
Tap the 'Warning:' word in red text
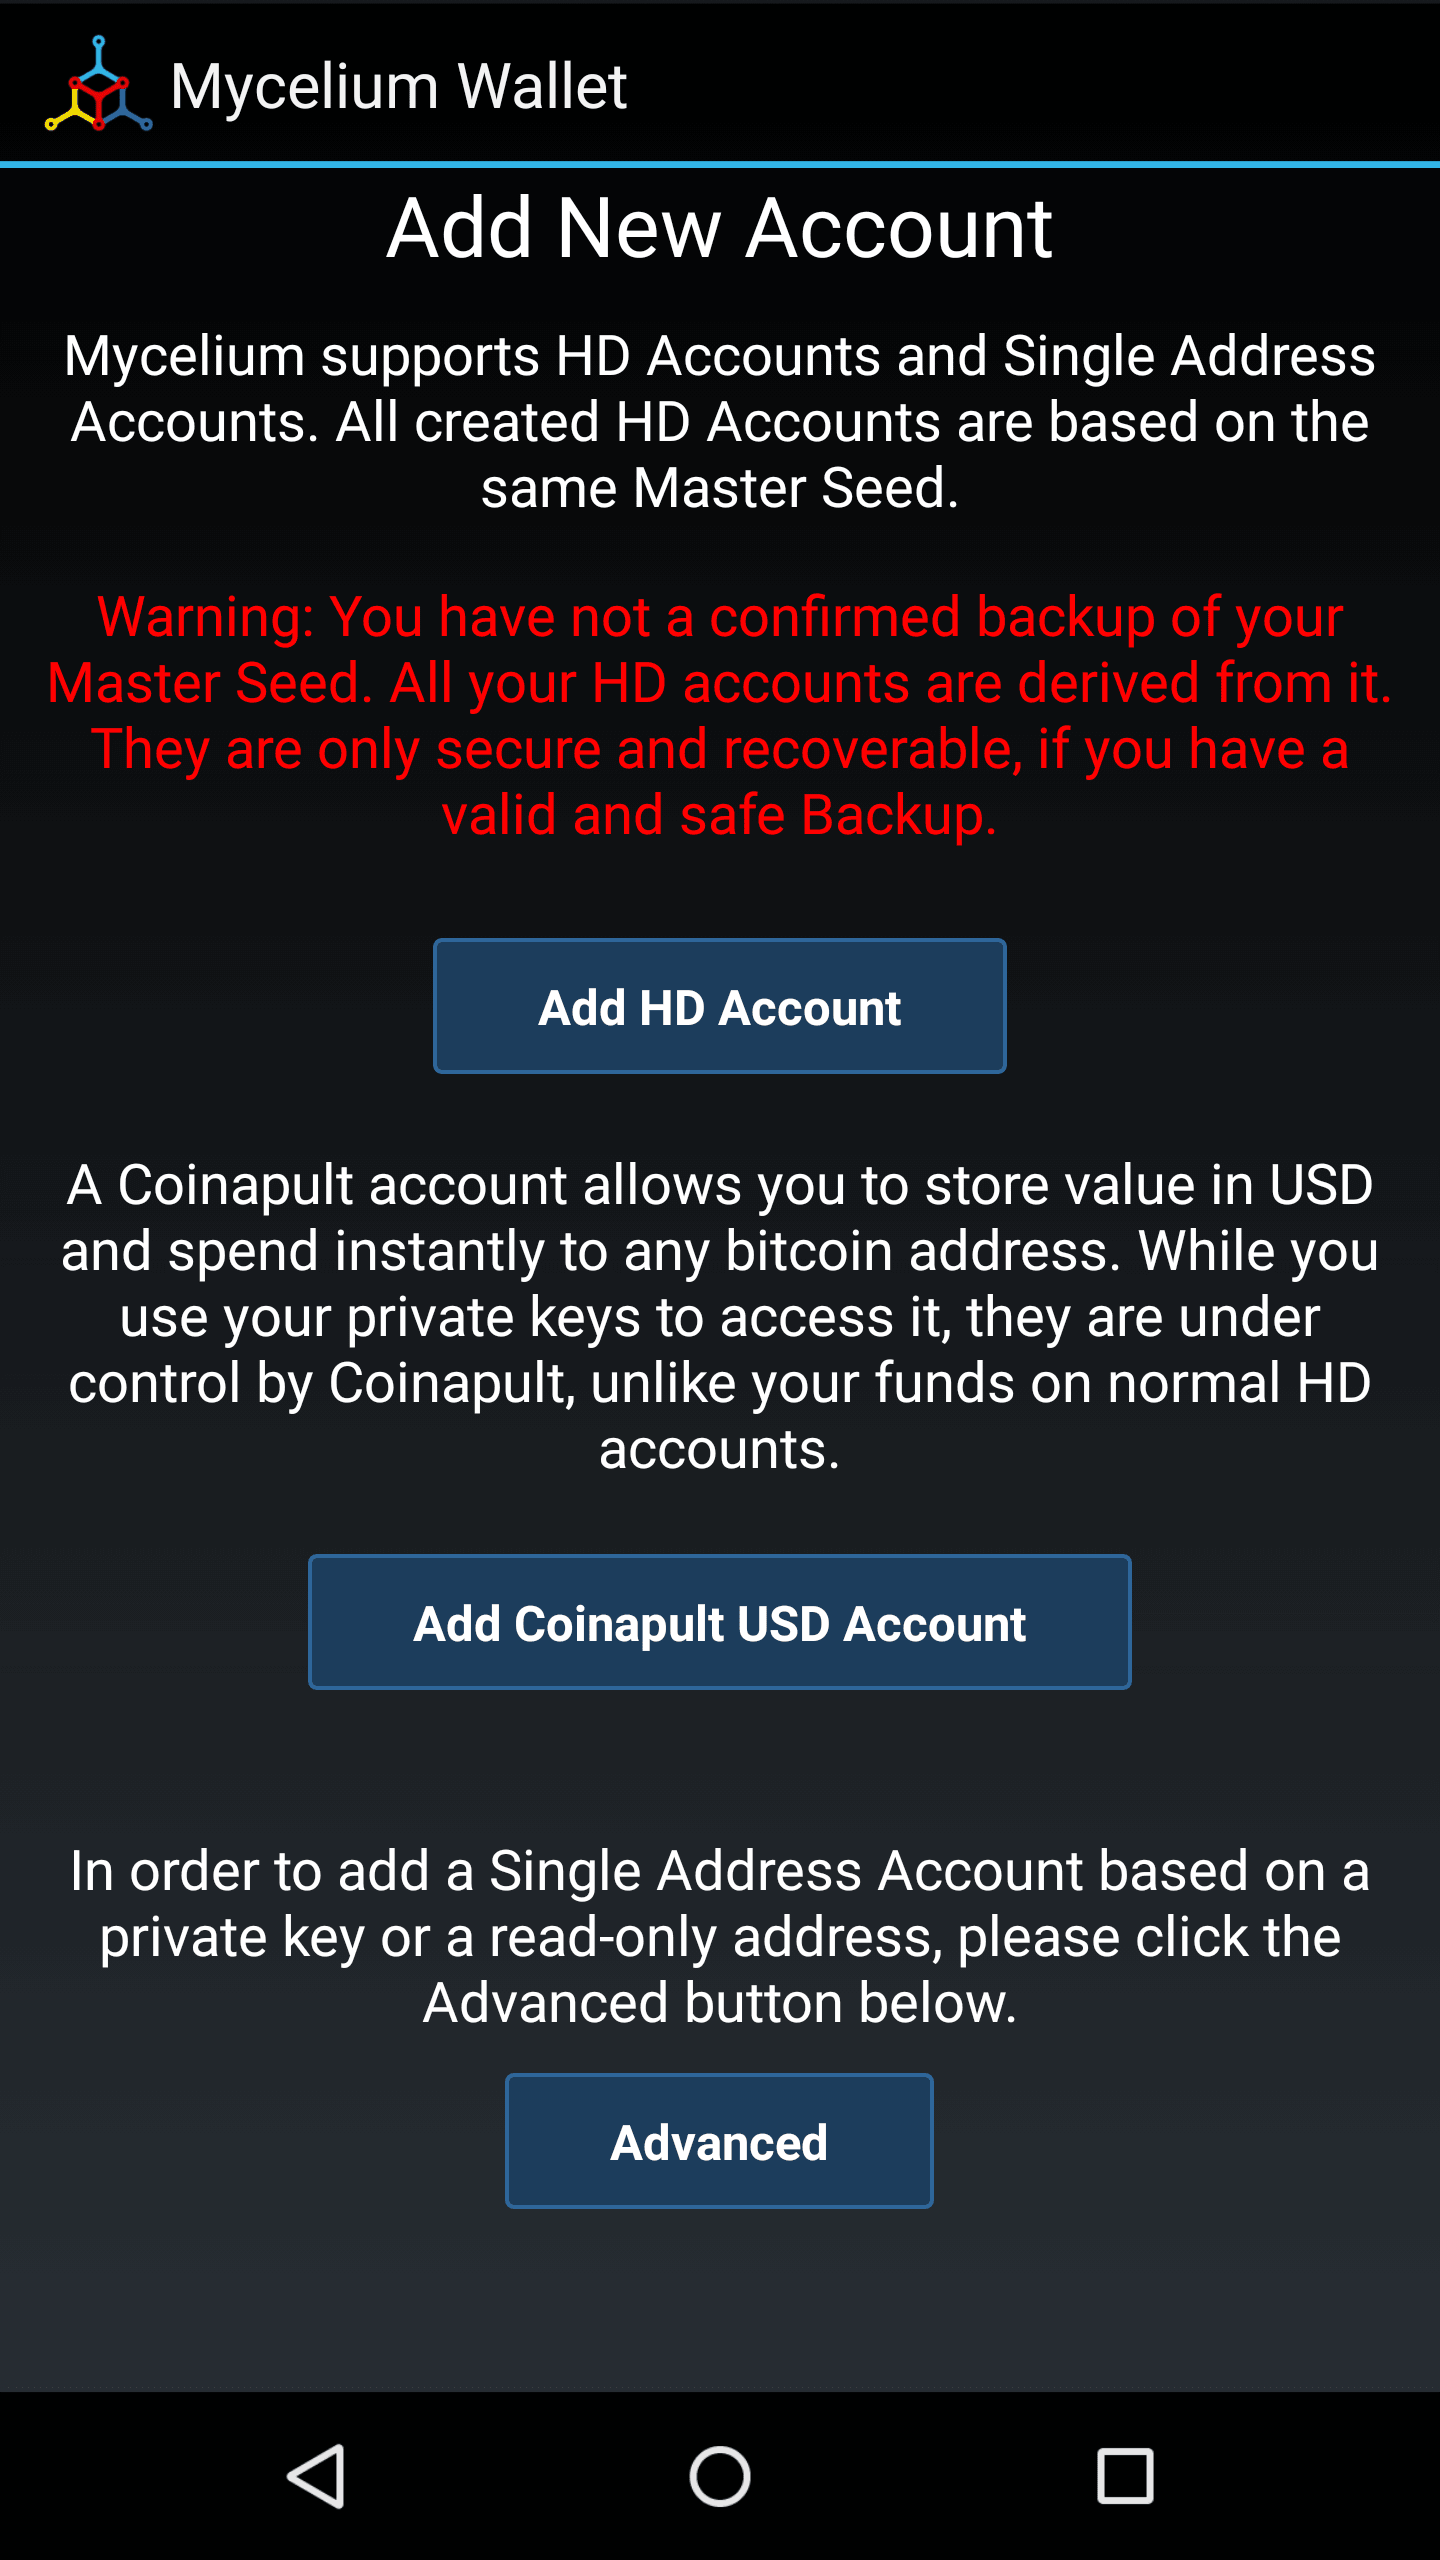click(206, 617)
